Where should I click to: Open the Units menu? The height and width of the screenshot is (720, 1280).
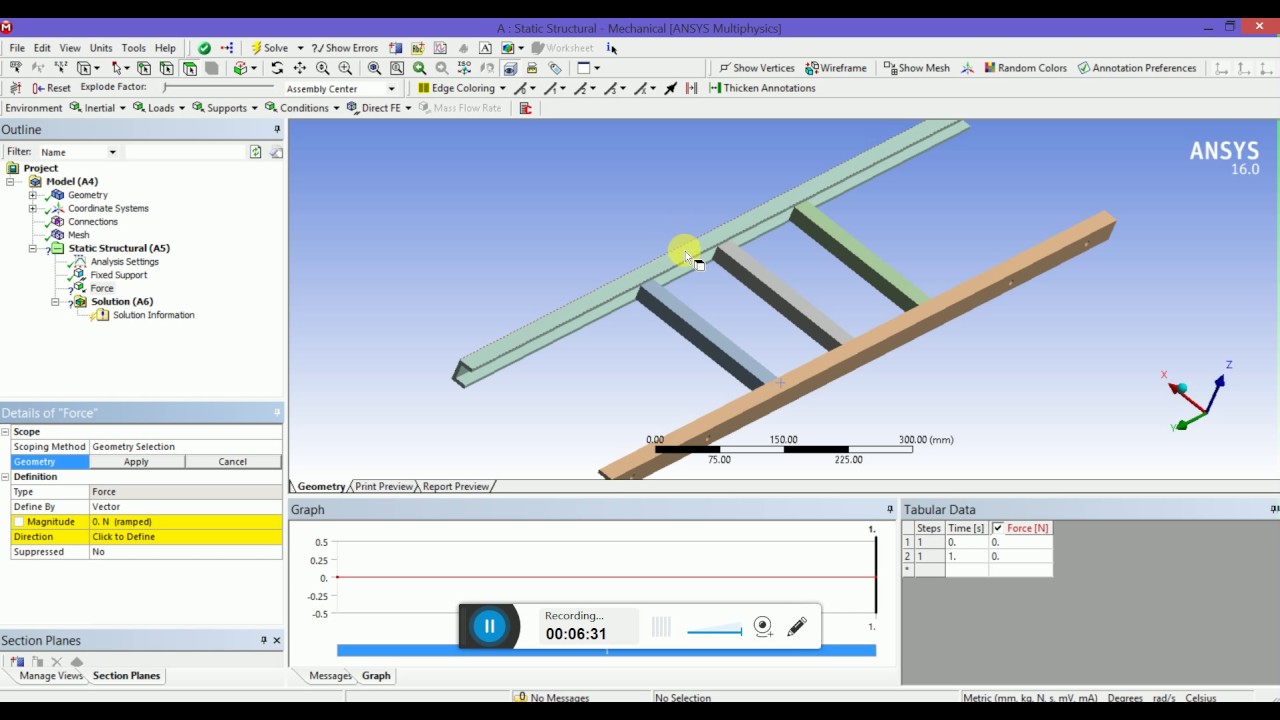[x=101, y=48]
